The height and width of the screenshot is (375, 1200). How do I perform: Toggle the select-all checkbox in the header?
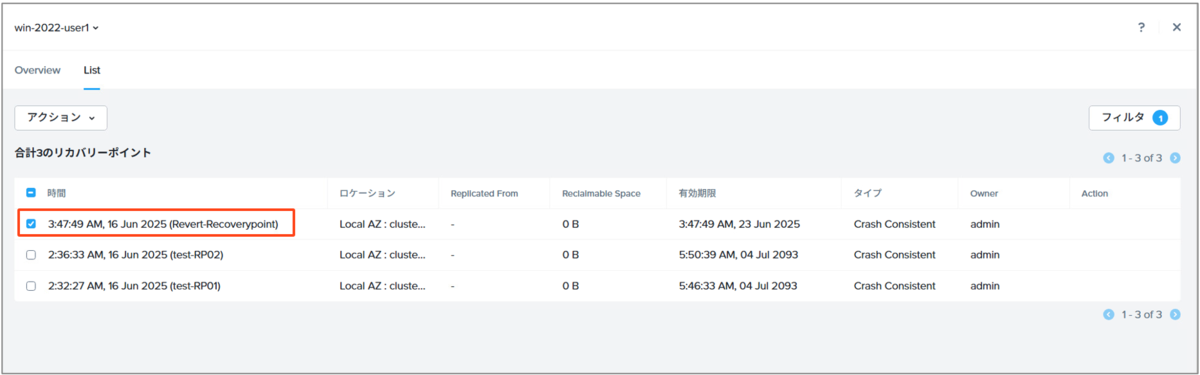(31, 193)
